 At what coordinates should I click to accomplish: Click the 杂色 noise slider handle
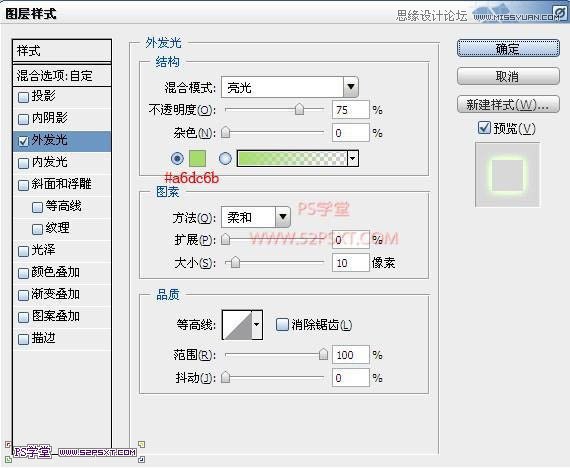[225, 132]
